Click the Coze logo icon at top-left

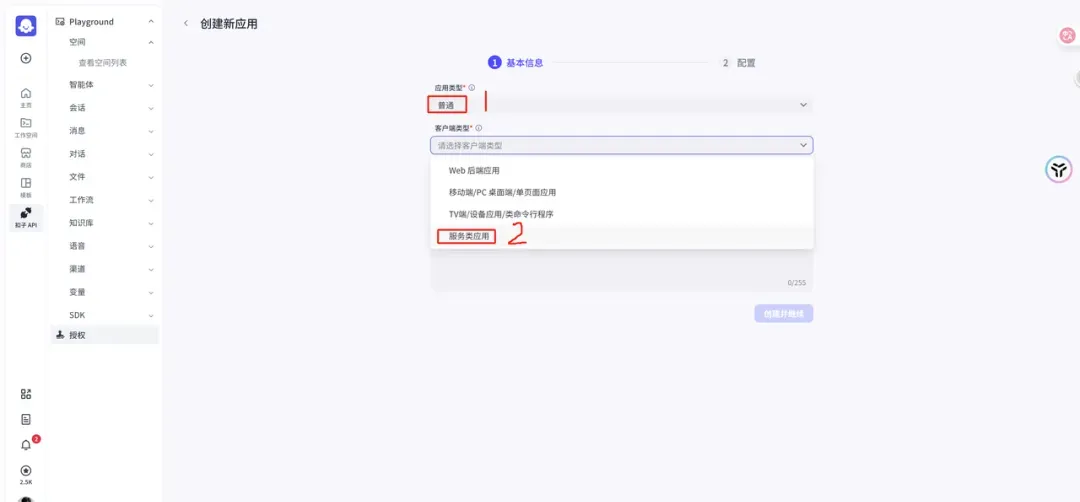26,26
